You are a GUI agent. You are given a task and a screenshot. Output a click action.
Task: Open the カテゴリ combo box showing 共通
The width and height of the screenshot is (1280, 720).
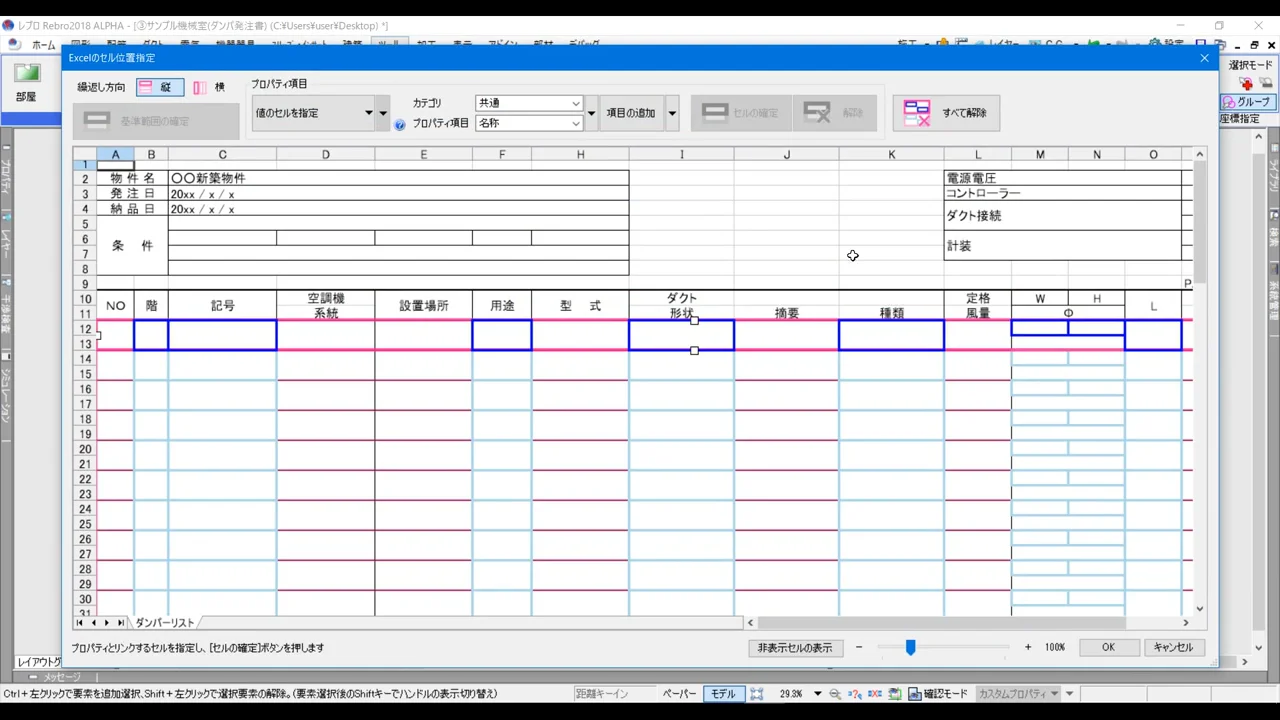[x=529, y=103]
